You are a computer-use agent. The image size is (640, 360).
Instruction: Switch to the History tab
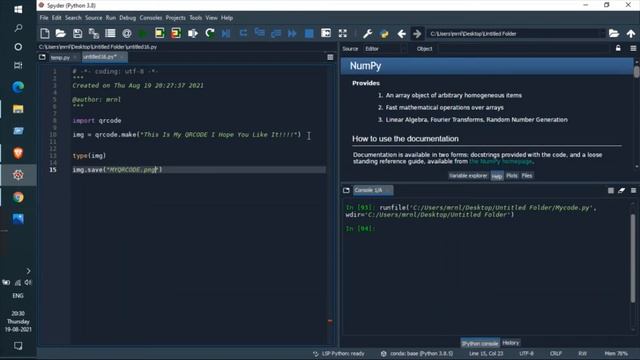pos(510,343)
